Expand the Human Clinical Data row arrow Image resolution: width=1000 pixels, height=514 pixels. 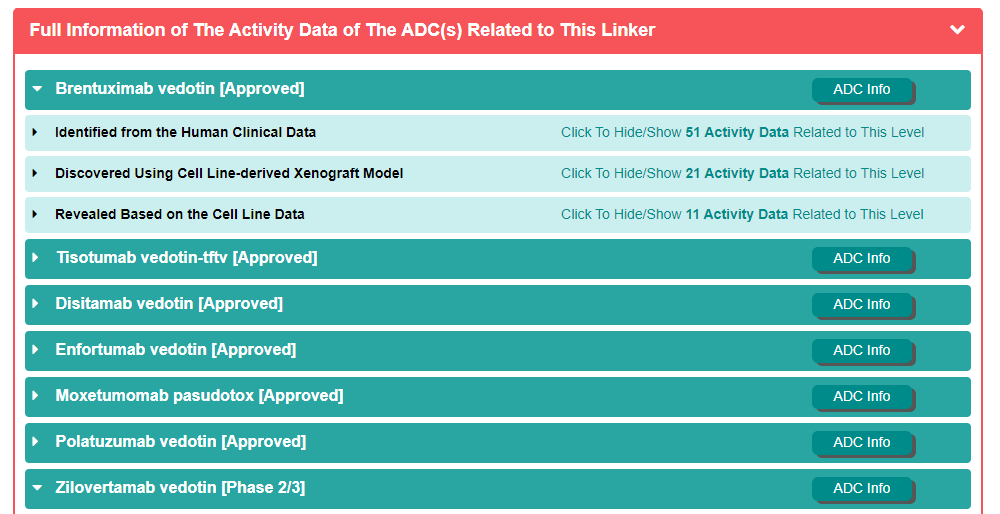[x=35, y=132]
